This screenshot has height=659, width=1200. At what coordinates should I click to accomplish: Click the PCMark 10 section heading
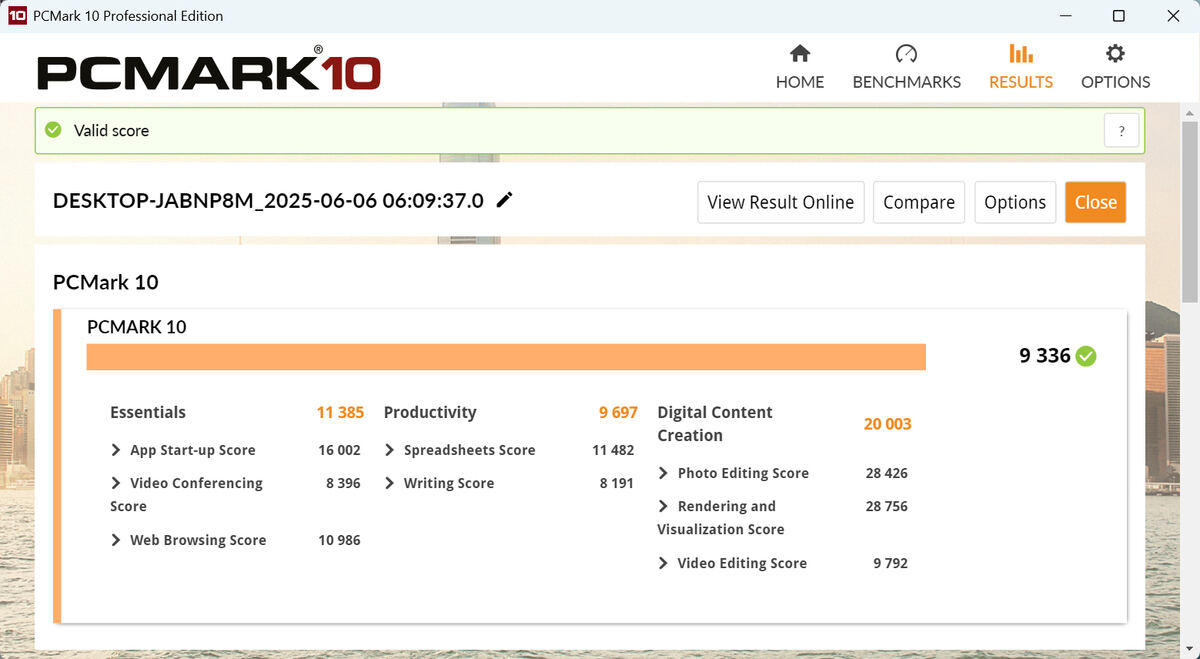(x=106, y=282)
